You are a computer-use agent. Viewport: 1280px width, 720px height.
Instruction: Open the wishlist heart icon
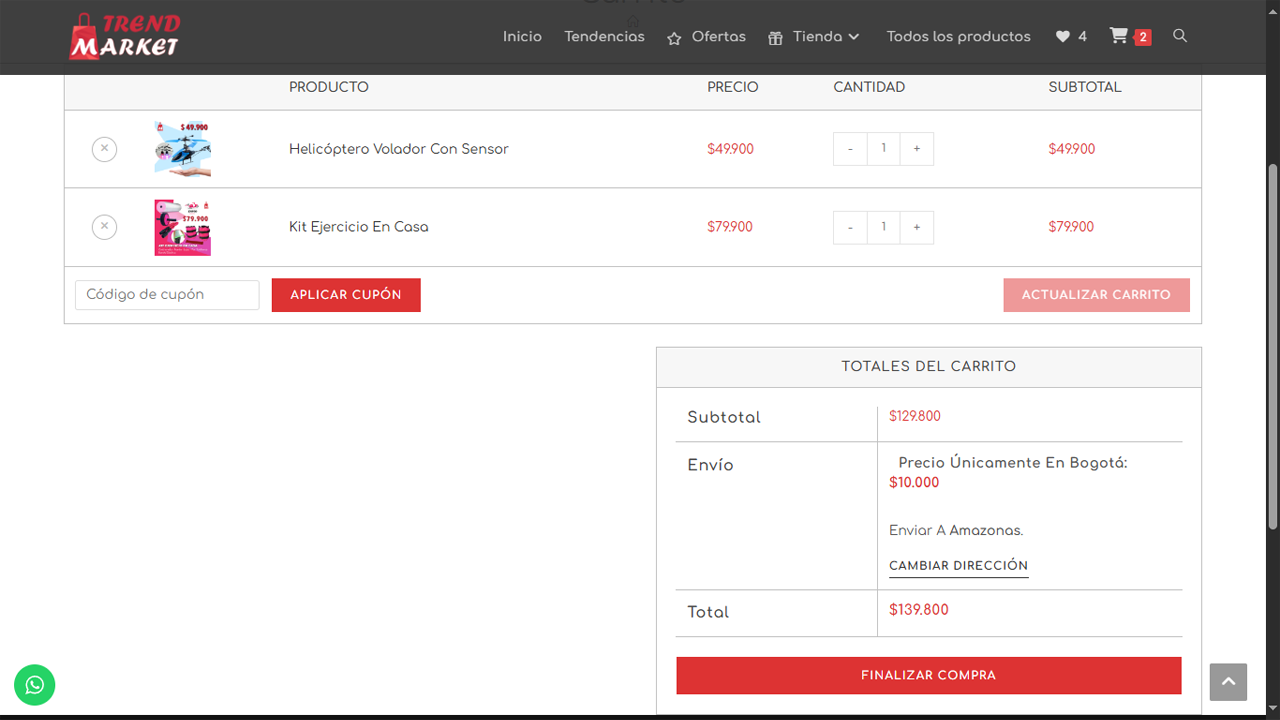click(x=1063, y=36)
